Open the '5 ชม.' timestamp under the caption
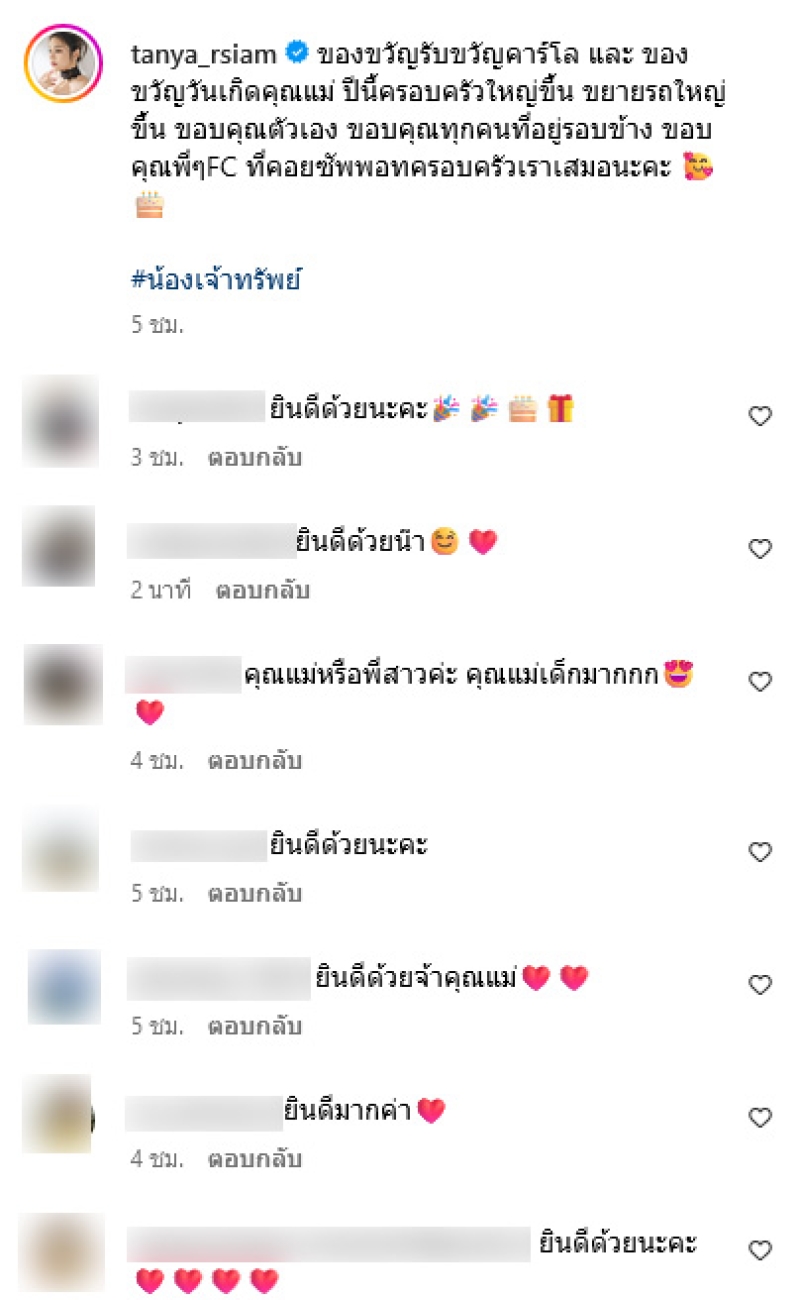The image size is (800, 1300). coord(157,325)
